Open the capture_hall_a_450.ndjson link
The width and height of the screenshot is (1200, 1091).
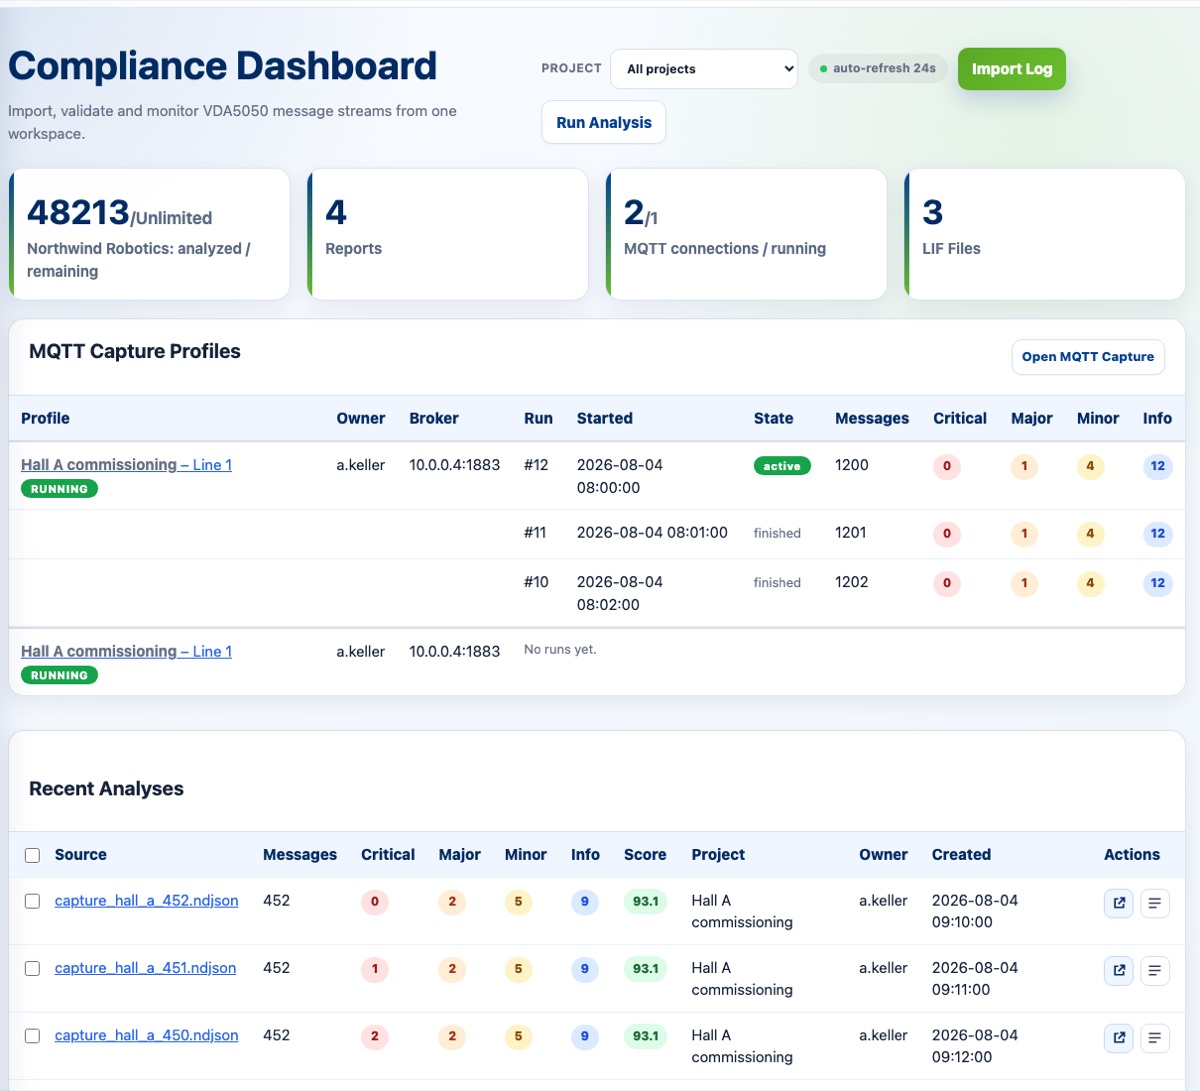[x=146, y=1036]
